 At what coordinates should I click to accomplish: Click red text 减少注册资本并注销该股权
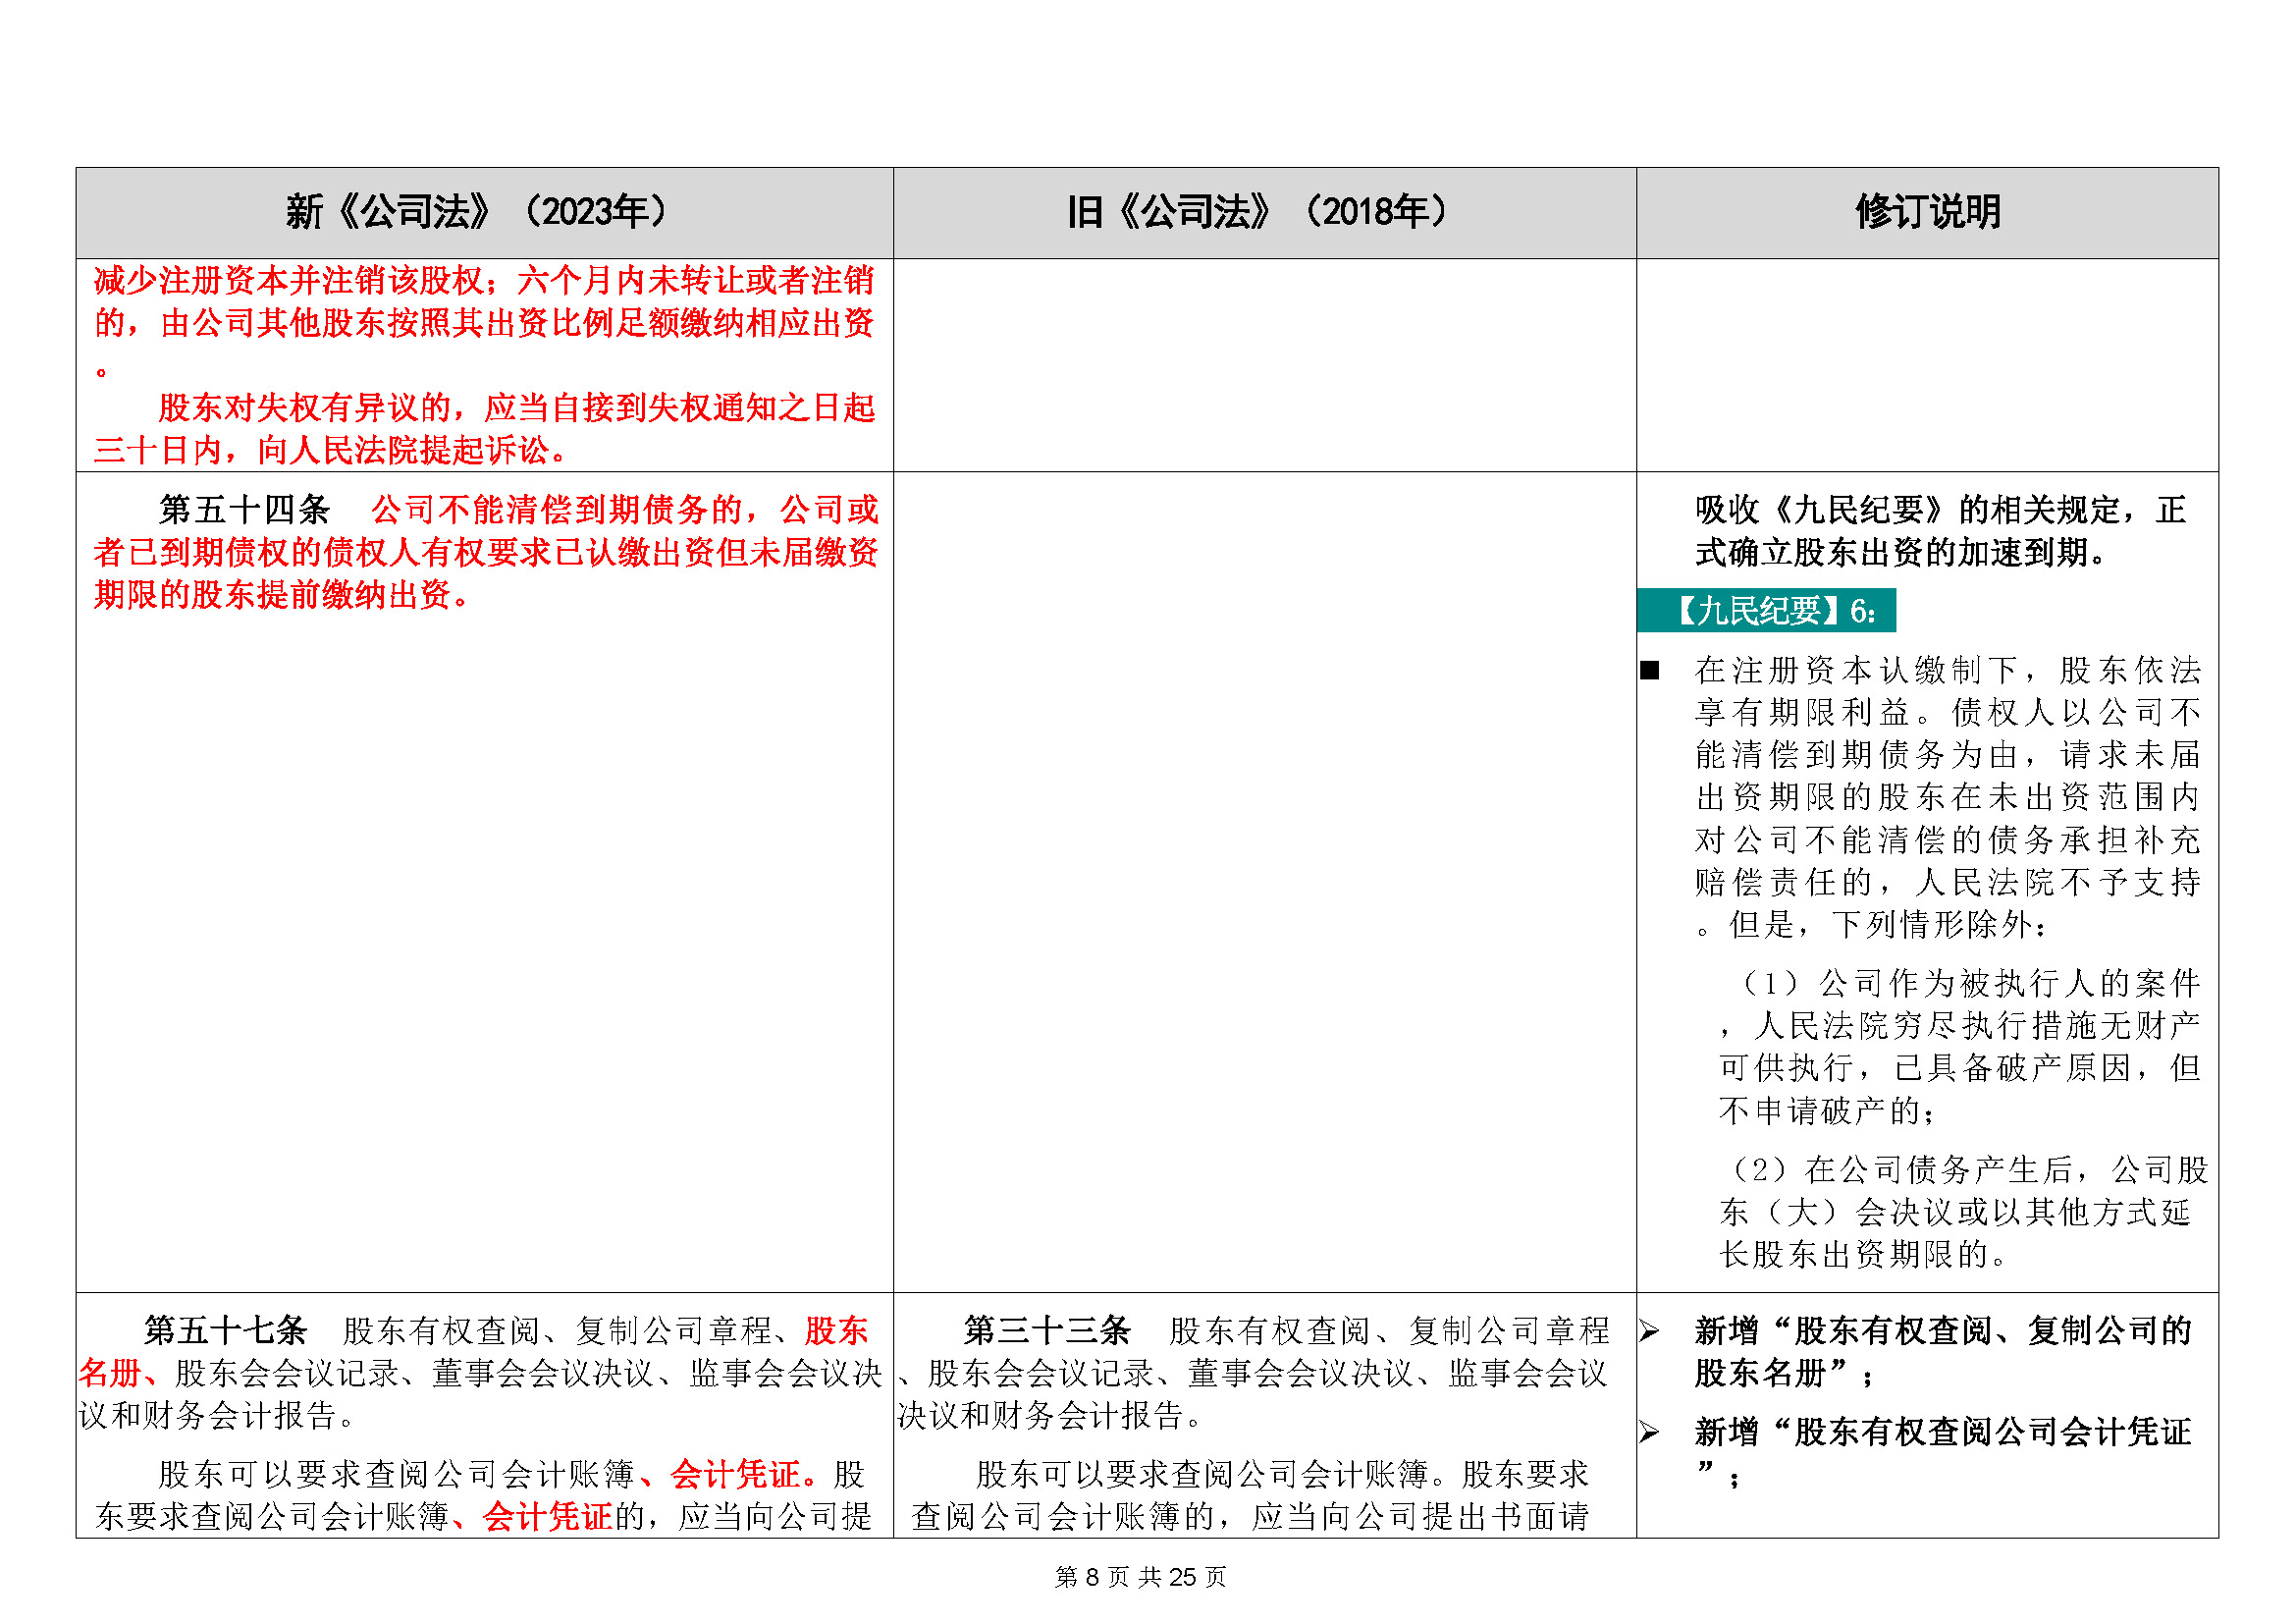(x=290, y=281)
